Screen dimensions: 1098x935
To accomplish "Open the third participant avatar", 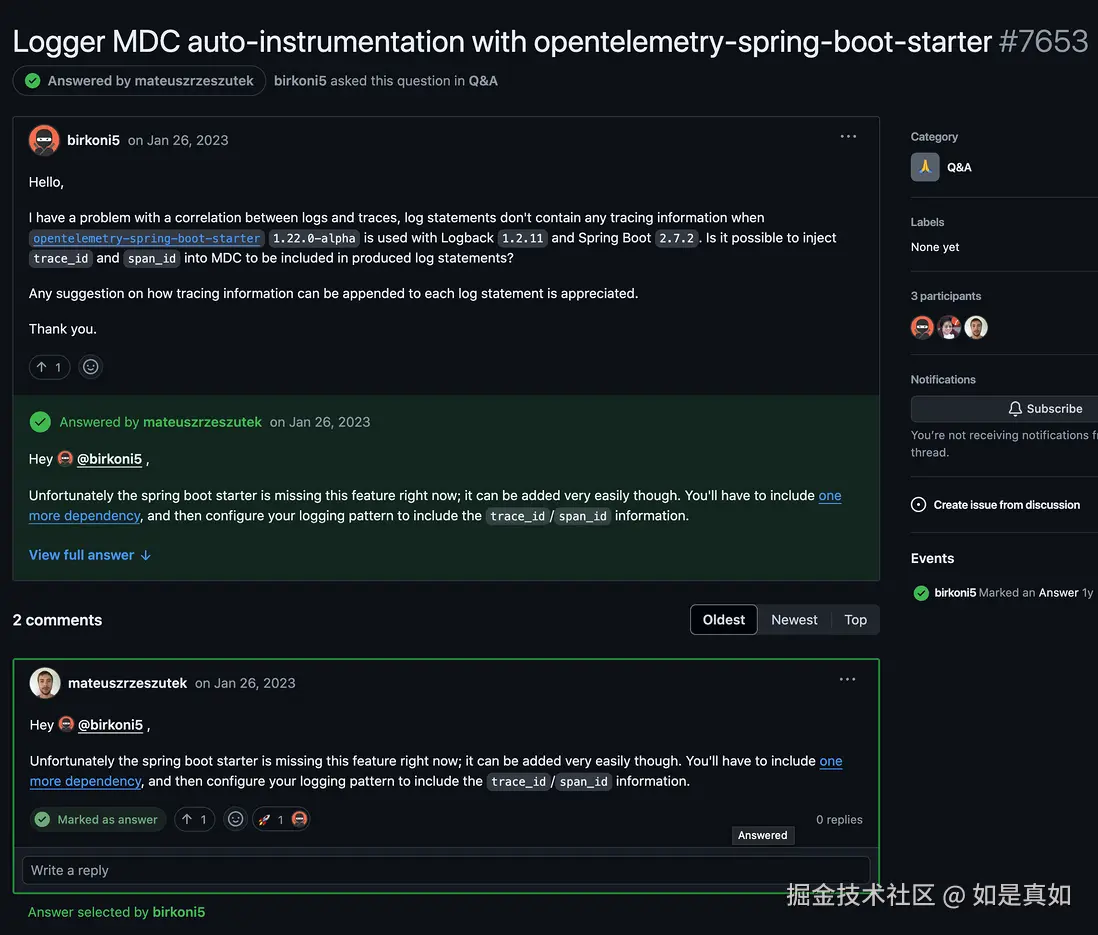I will point(975,327).
